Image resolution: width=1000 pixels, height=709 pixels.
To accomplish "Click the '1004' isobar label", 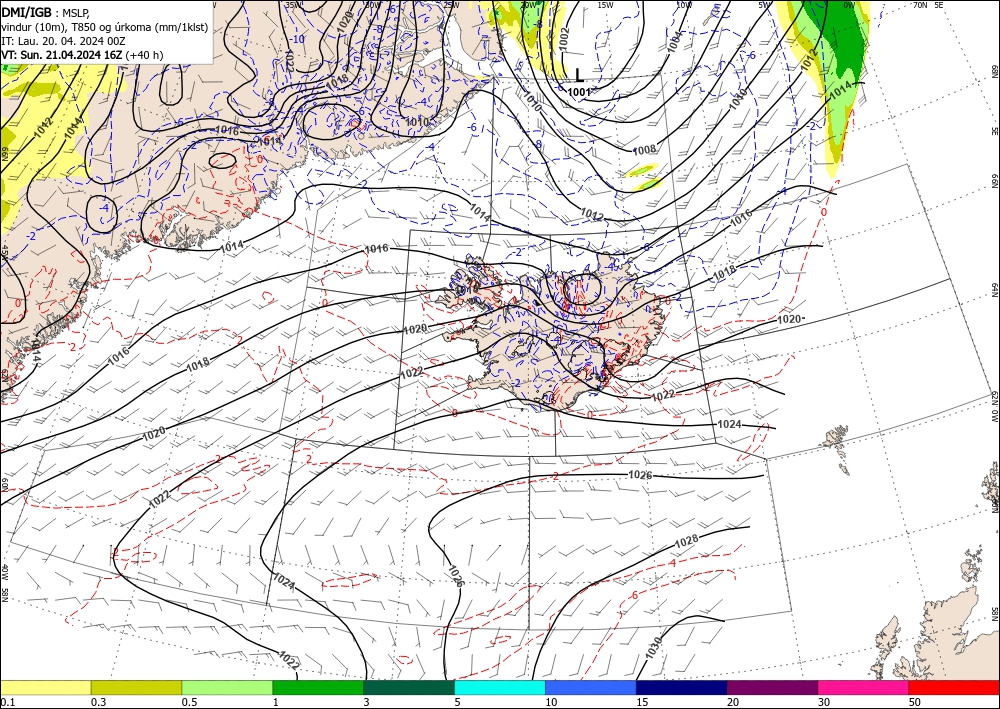I will point(674,41).
